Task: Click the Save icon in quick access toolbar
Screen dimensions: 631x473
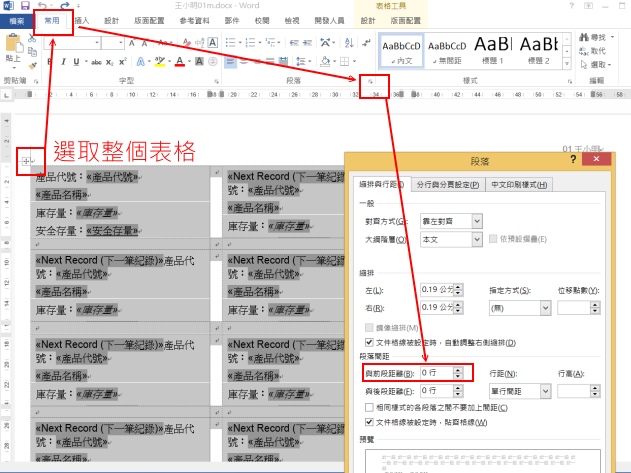Action: 25,6
